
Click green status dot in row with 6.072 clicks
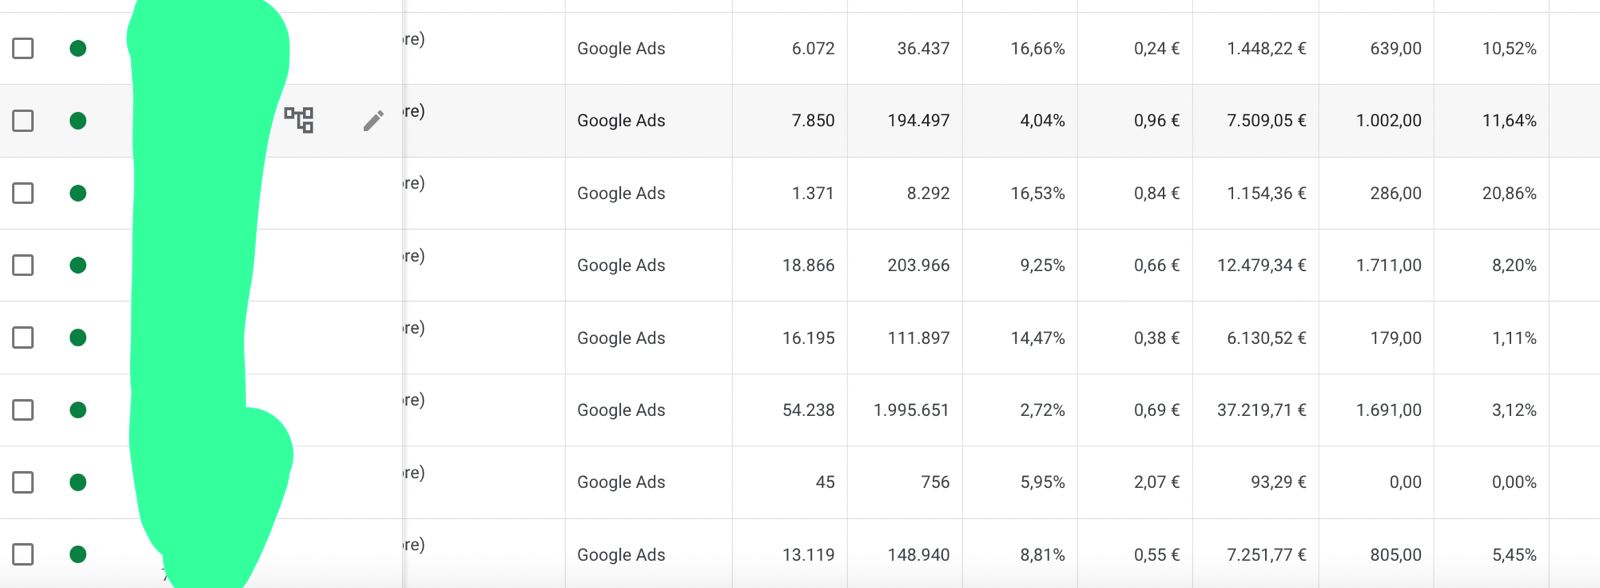[78, 48]
